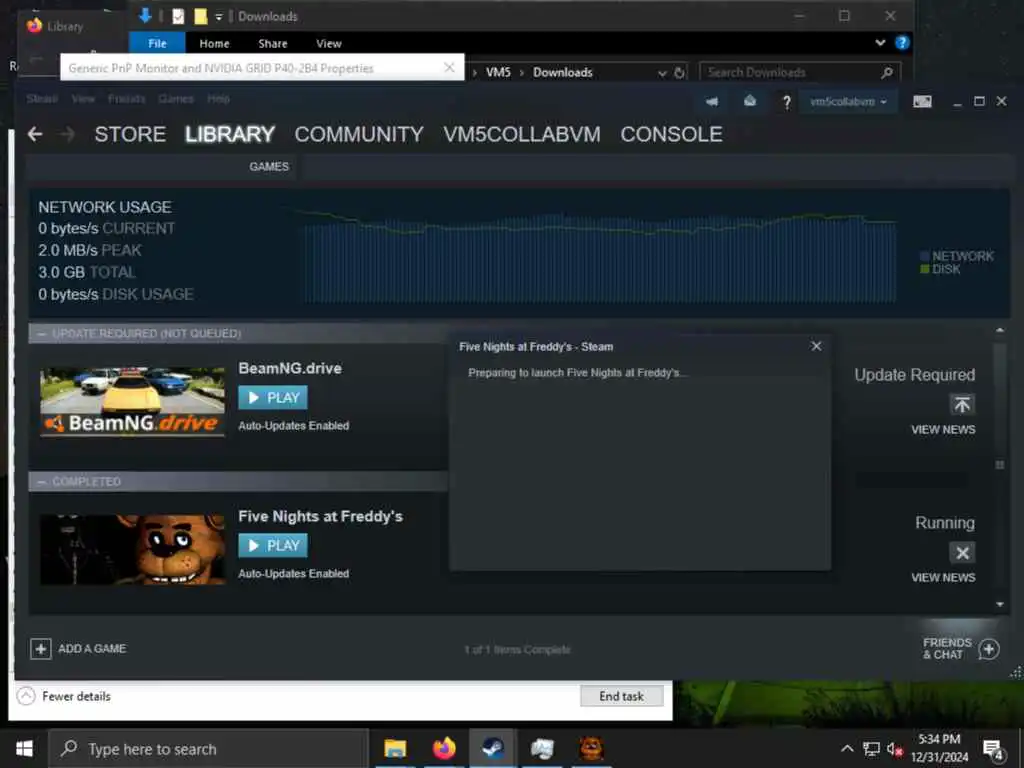Open the VM5COLLABVM profile tab

click(x=522, y=135)
